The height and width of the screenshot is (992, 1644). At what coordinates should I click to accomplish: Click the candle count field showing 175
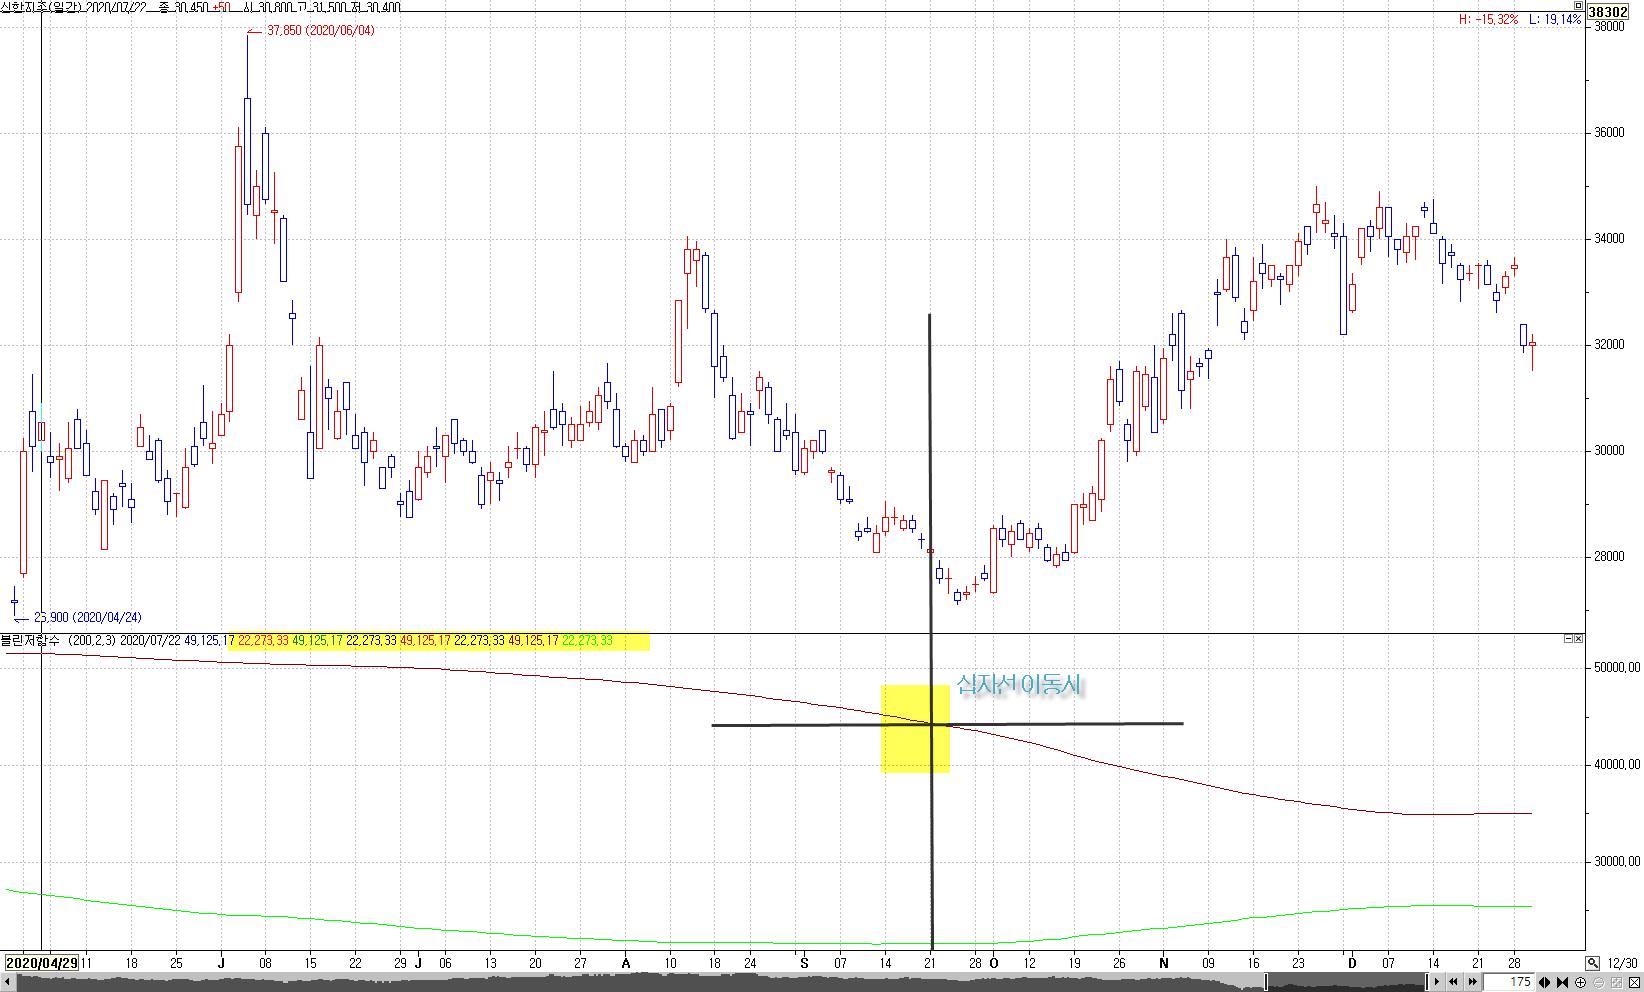[1509, 982]
